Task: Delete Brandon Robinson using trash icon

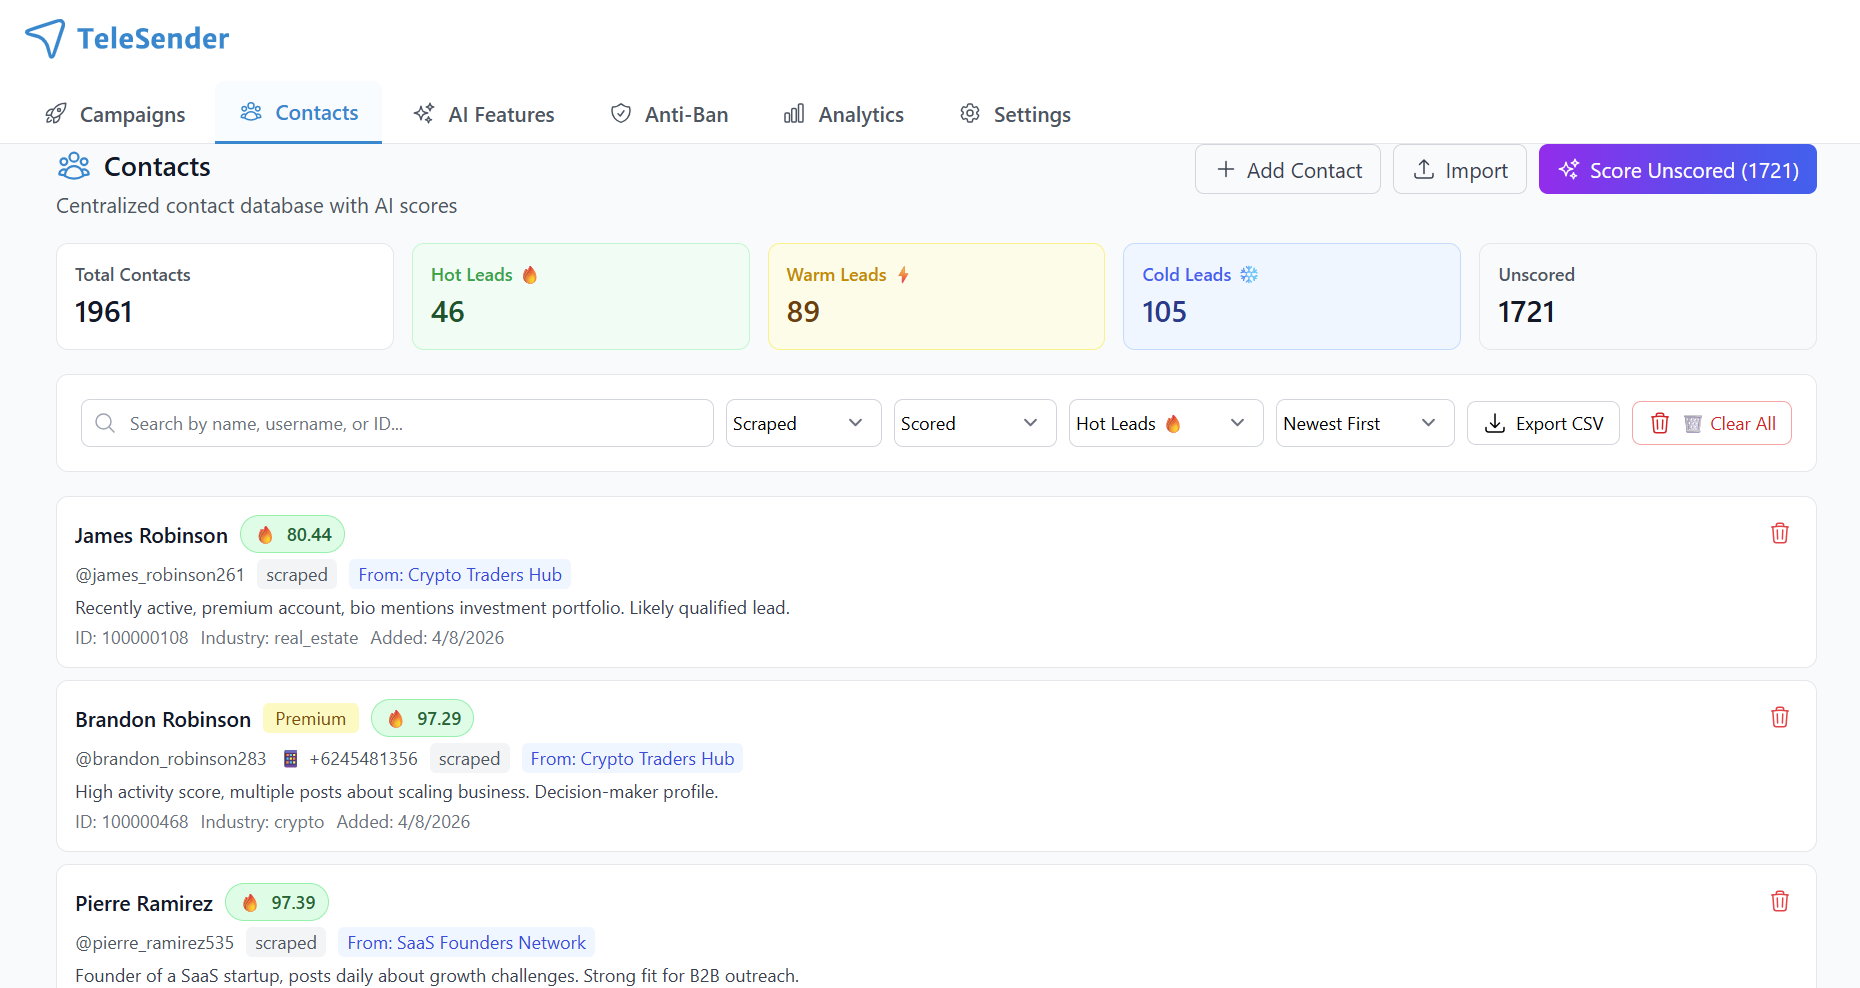Action: [x=1779, y=717]
